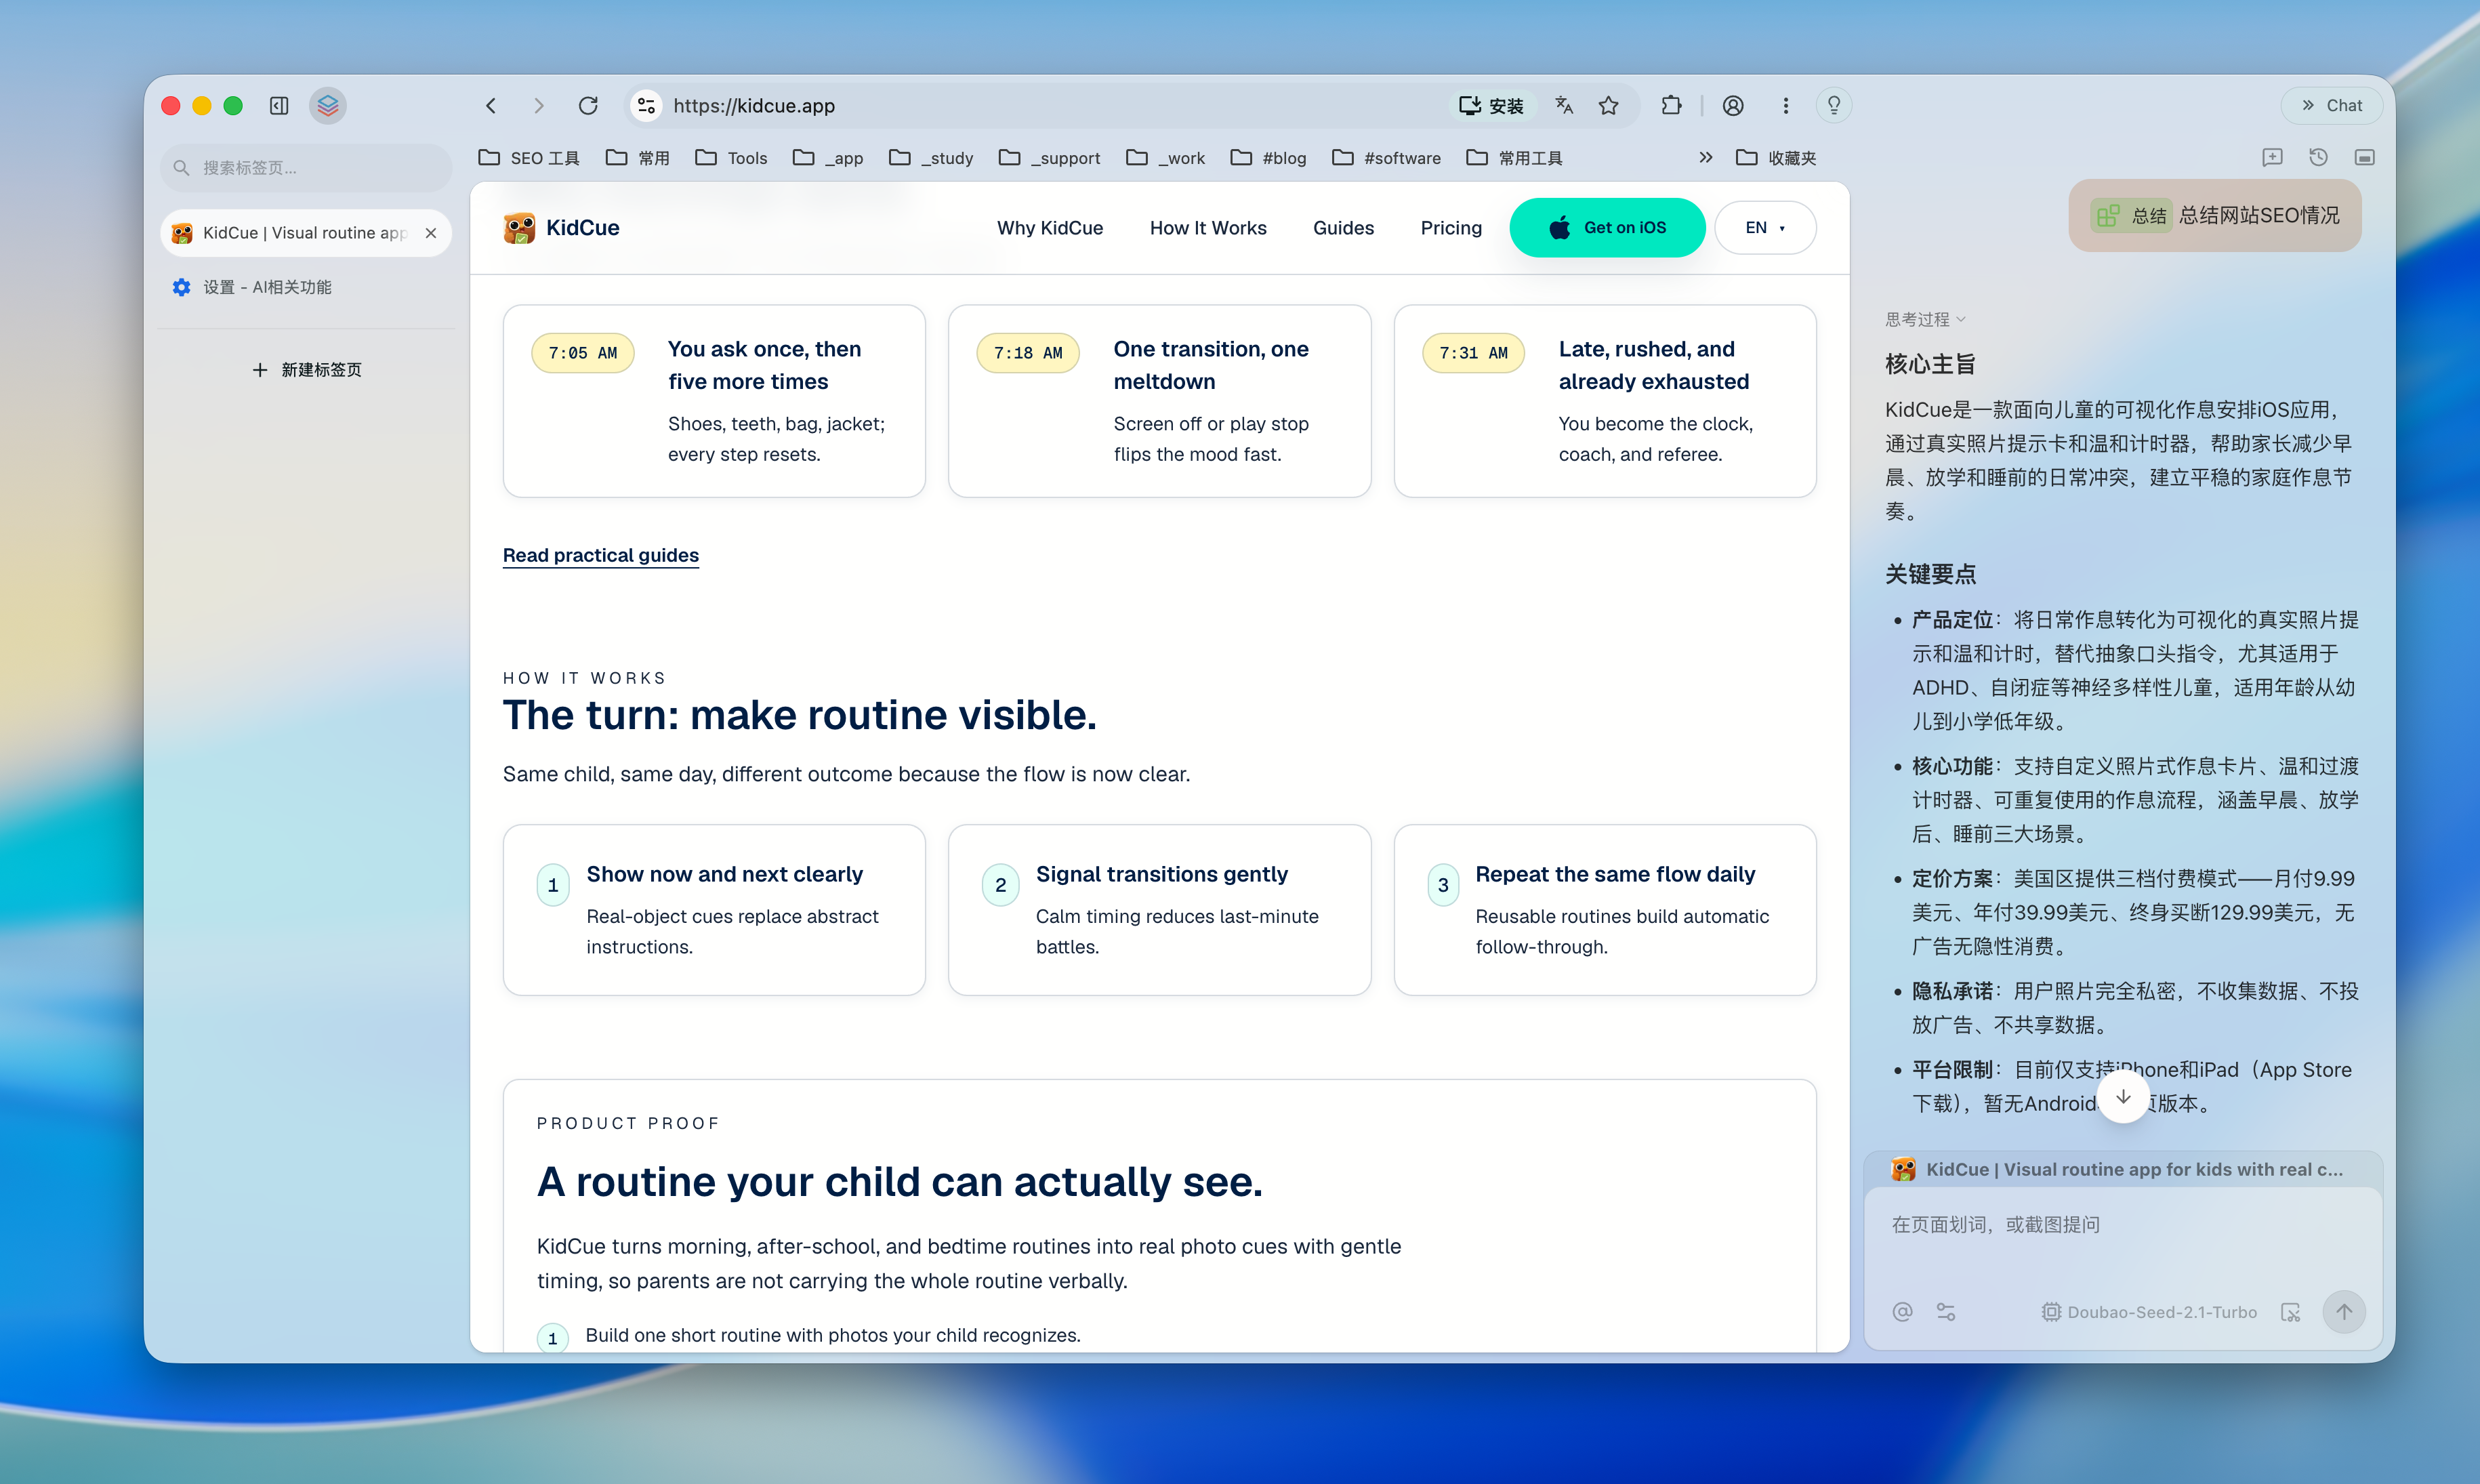This screenshot has width=2480, height=1484.
Task: Follow the Read practical guides link
Action: pos(601,555)
